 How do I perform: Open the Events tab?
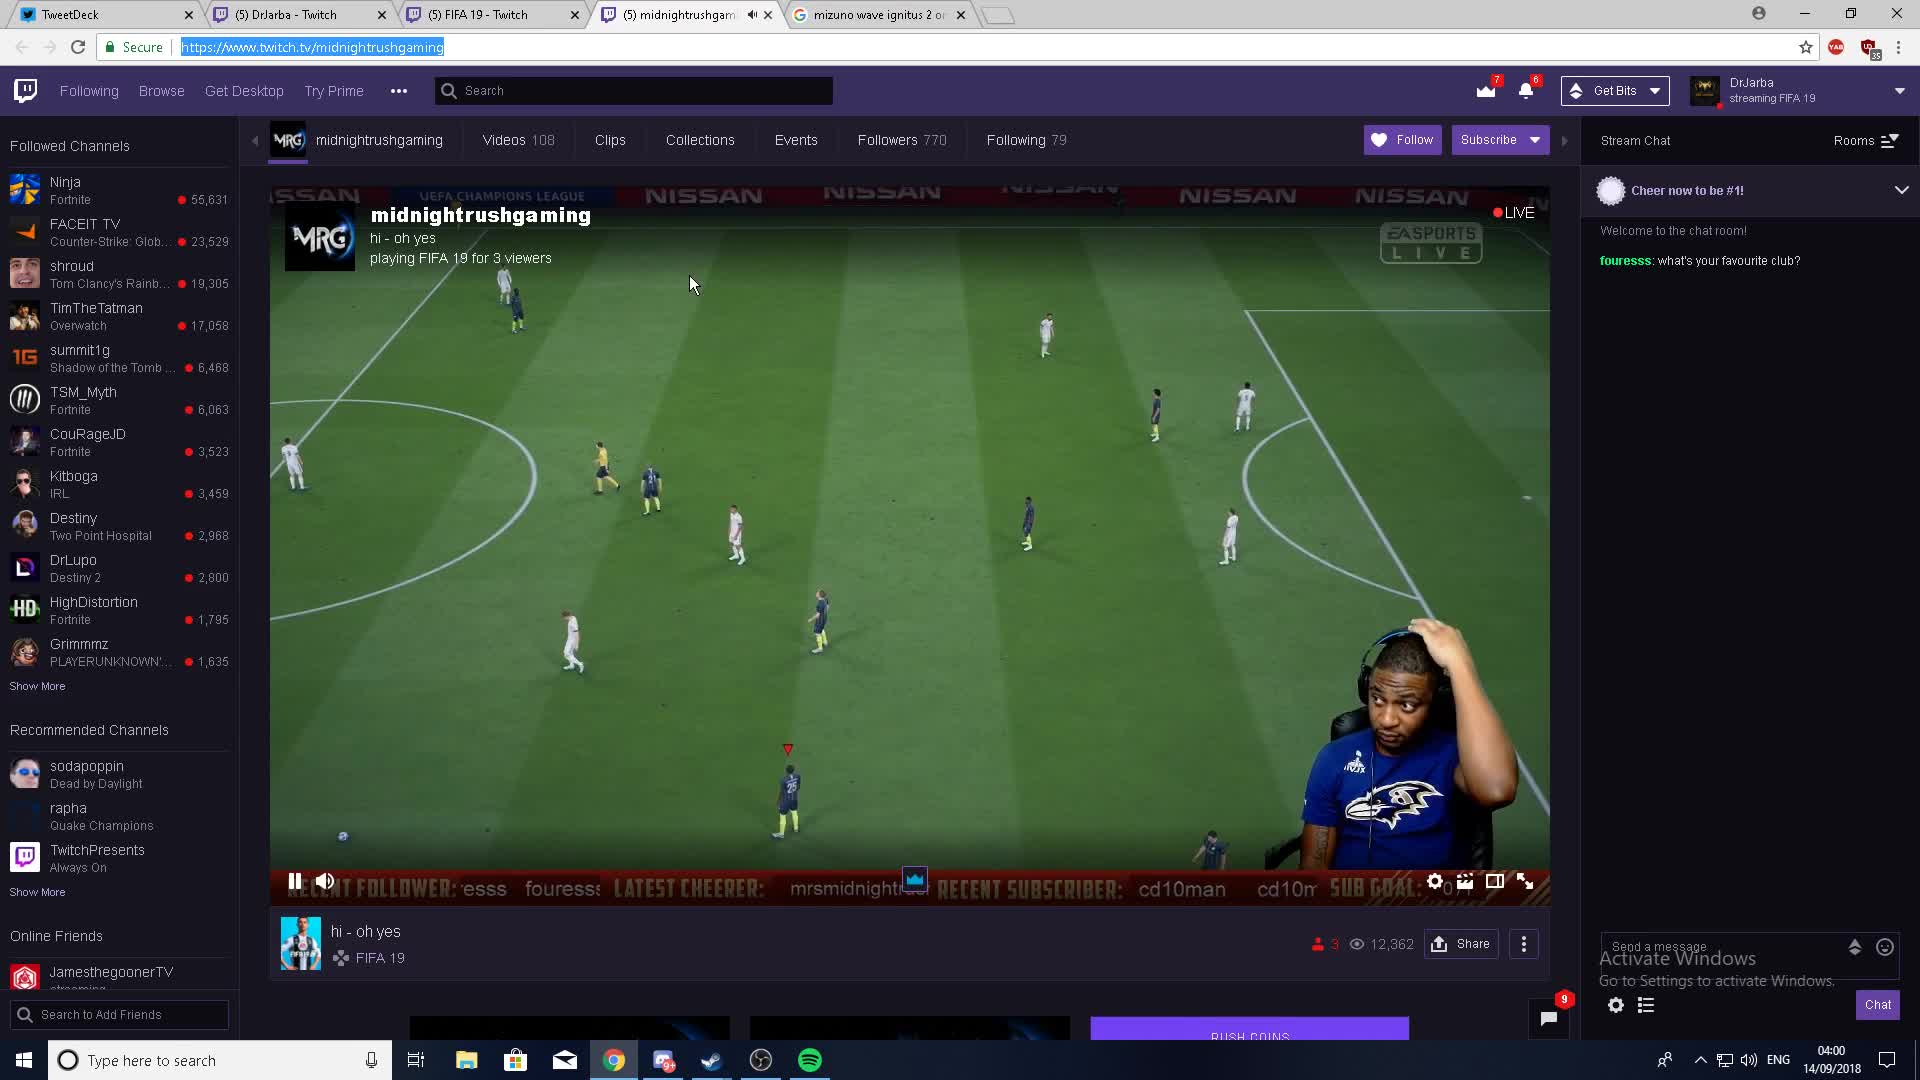(x=796, y=140)
